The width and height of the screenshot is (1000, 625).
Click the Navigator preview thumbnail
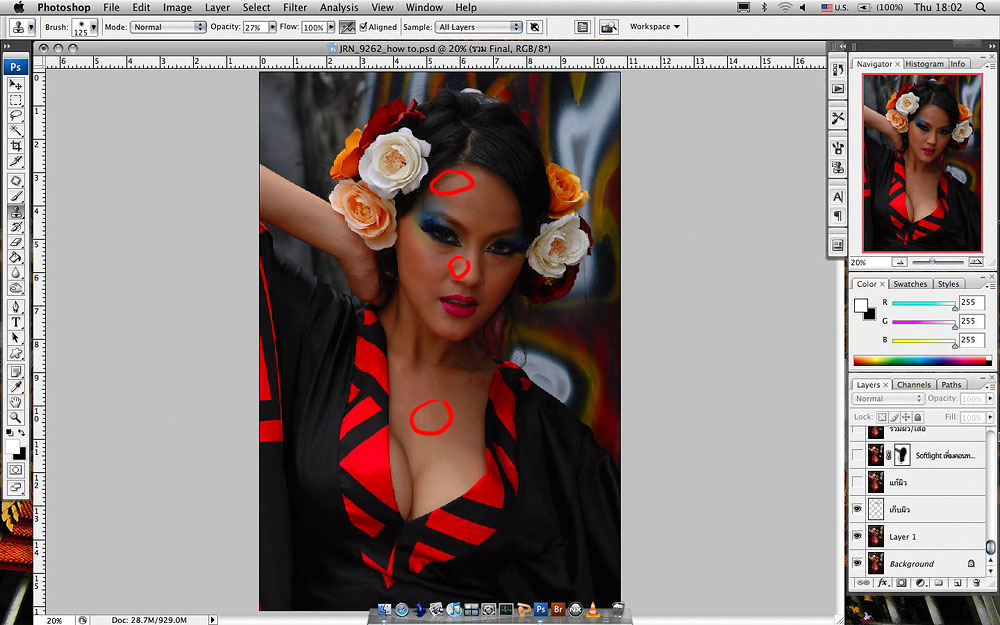coord(922,163)
